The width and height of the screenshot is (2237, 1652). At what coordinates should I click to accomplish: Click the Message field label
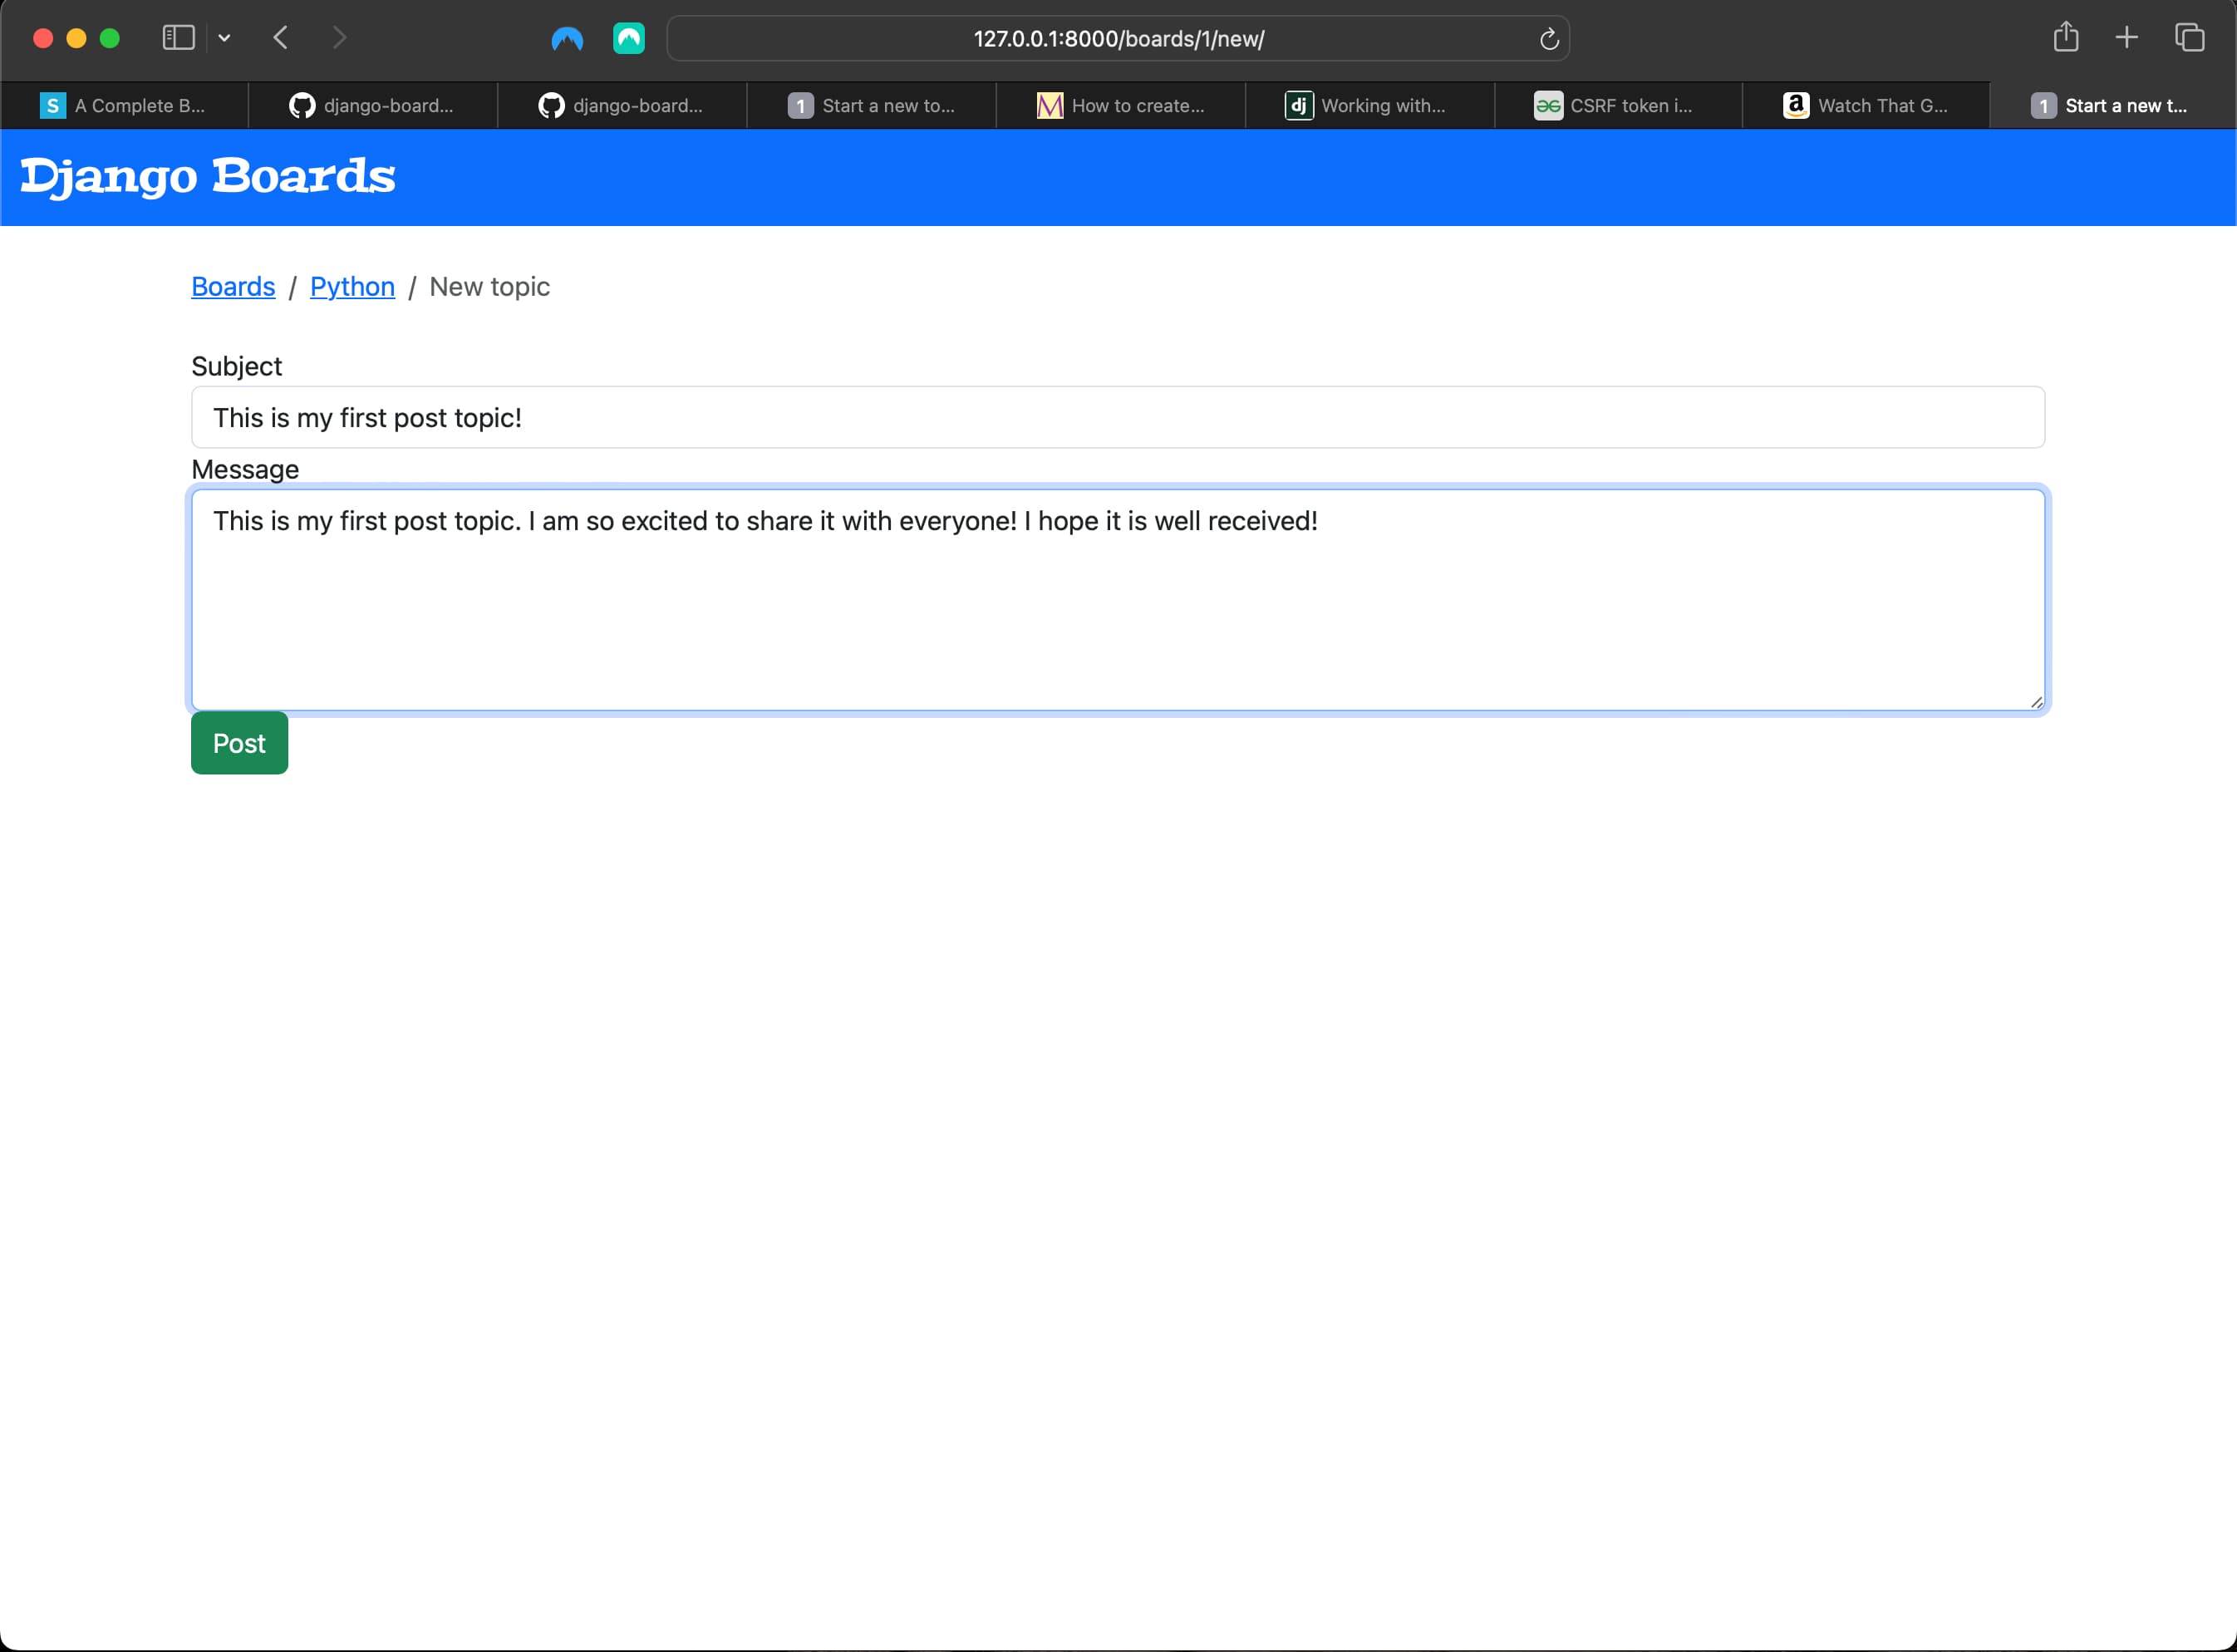pos(245,469)
